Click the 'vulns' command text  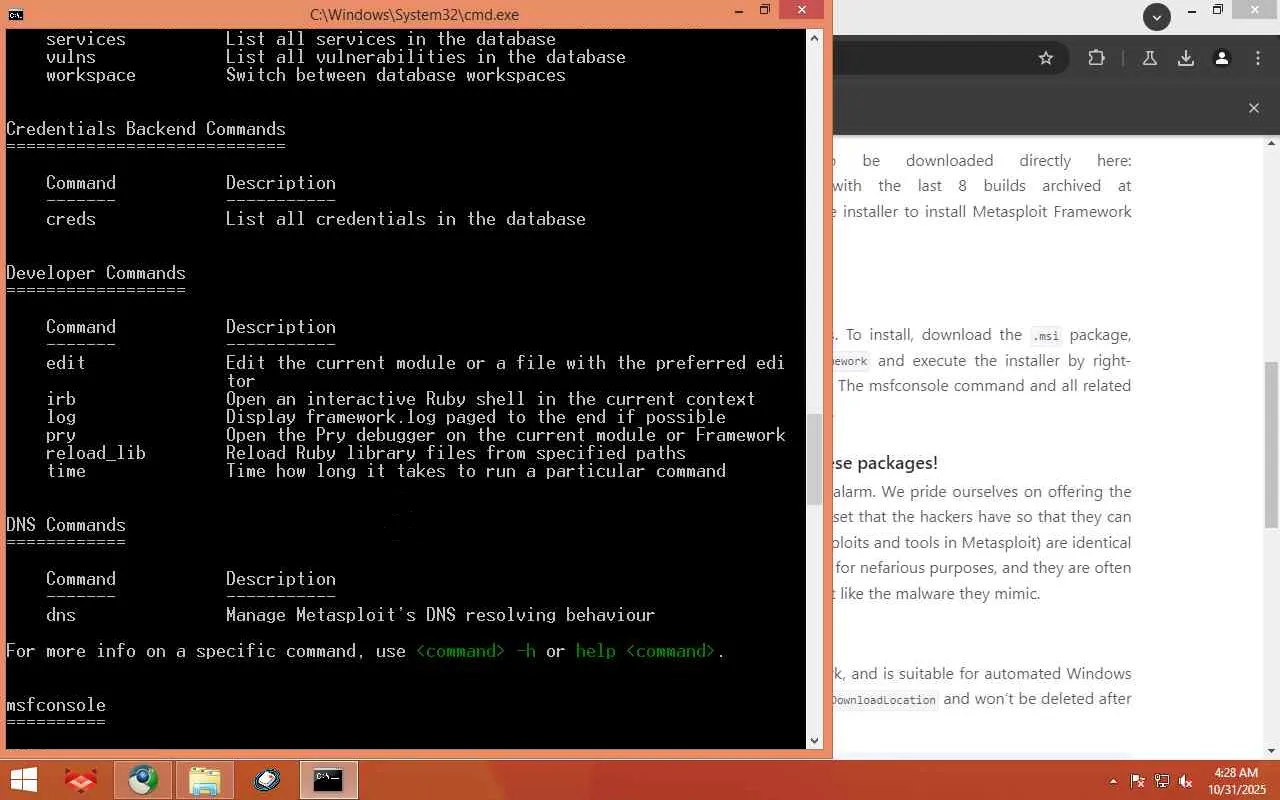tap(71, 57)
